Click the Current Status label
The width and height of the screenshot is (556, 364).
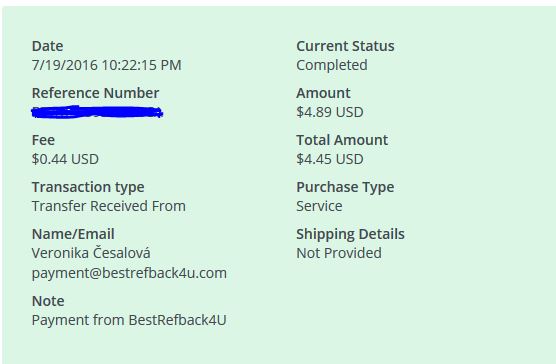[345, 46]
